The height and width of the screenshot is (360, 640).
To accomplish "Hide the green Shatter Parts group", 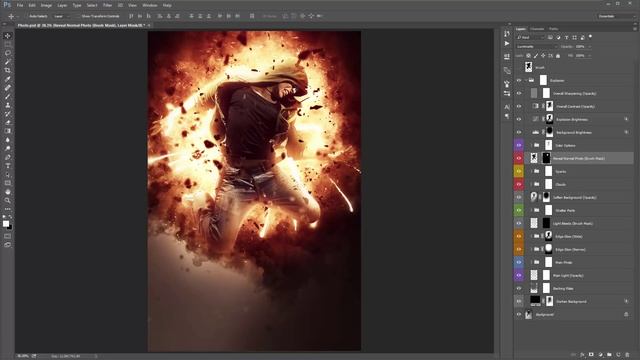I will coord(519,210).
